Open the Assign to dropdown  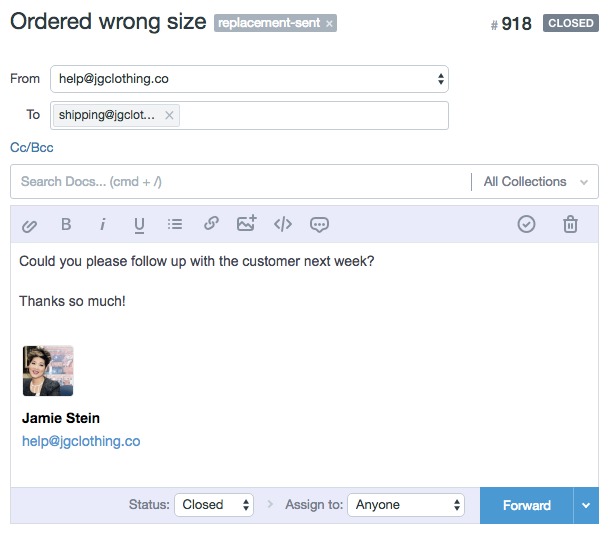point(409,505)
